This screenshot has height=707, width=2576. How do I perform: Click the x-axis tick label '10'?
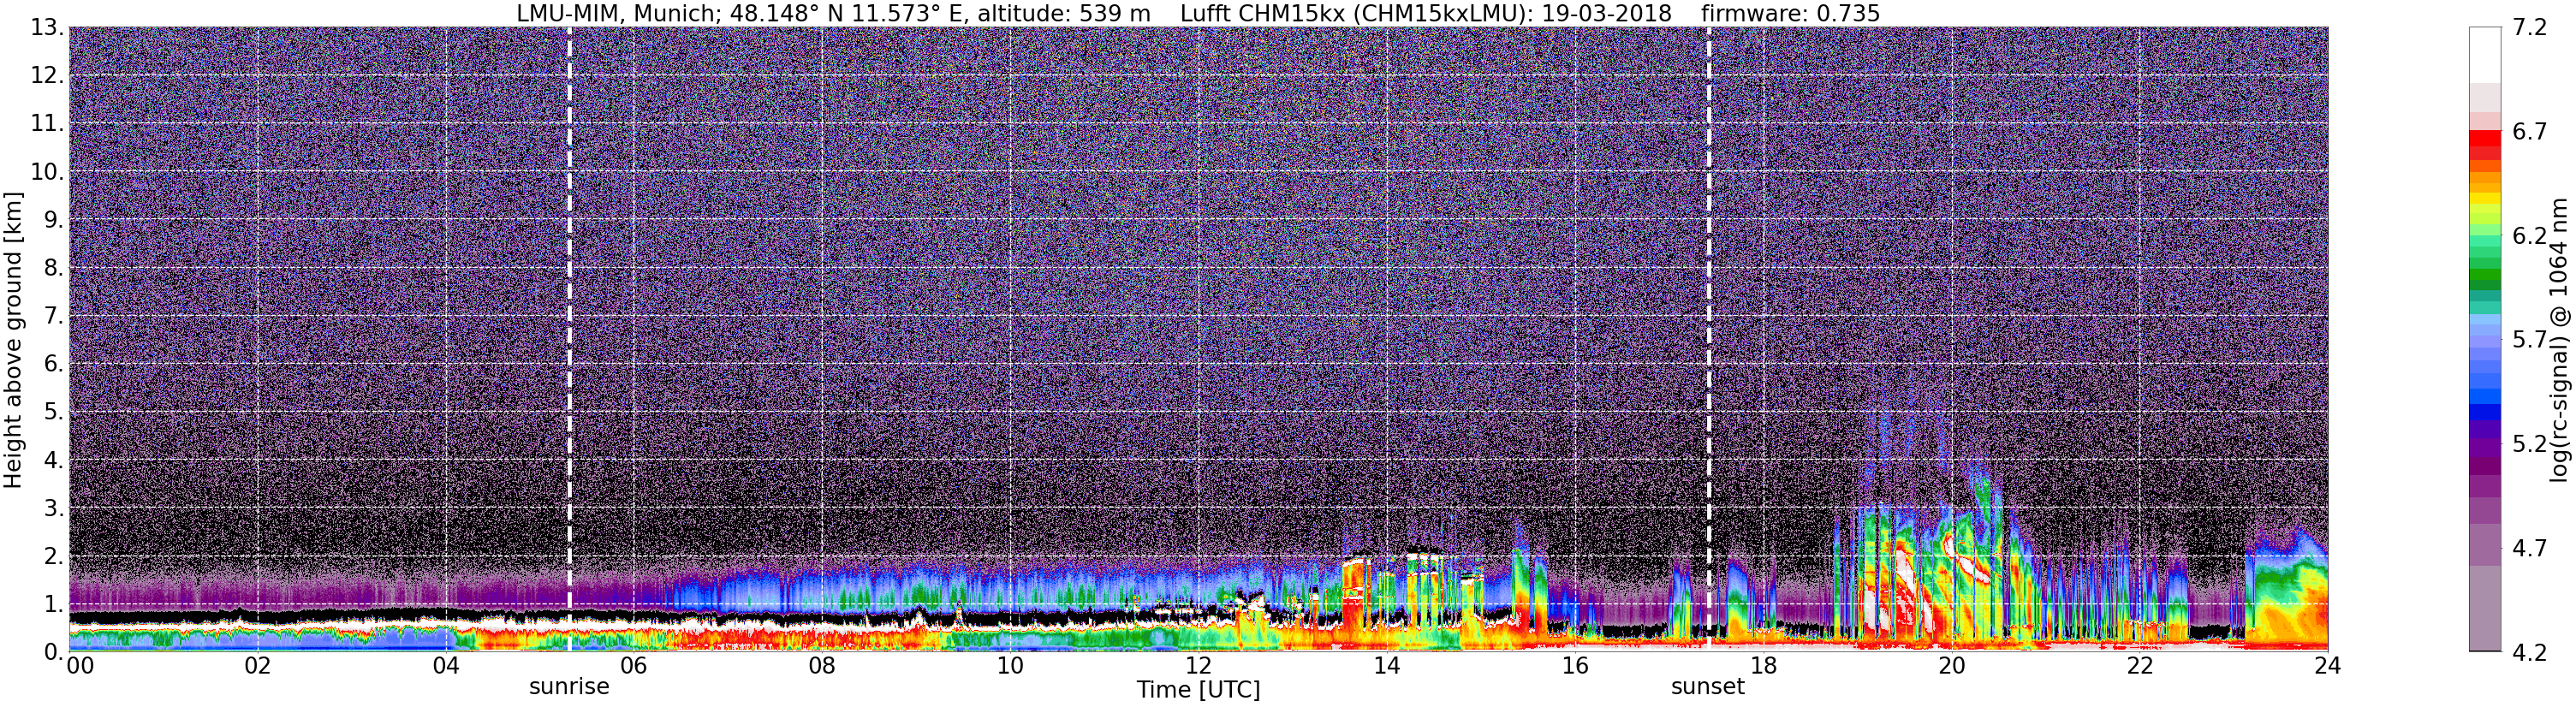coord(1010,666)
